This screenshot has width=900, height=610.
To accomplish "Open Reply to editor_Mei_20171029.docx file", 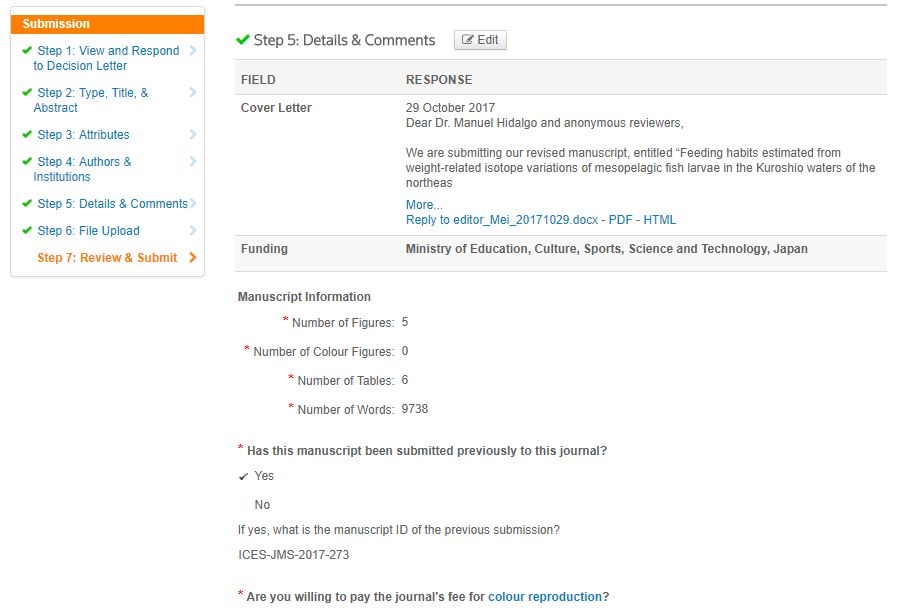I will click(502, 220).
